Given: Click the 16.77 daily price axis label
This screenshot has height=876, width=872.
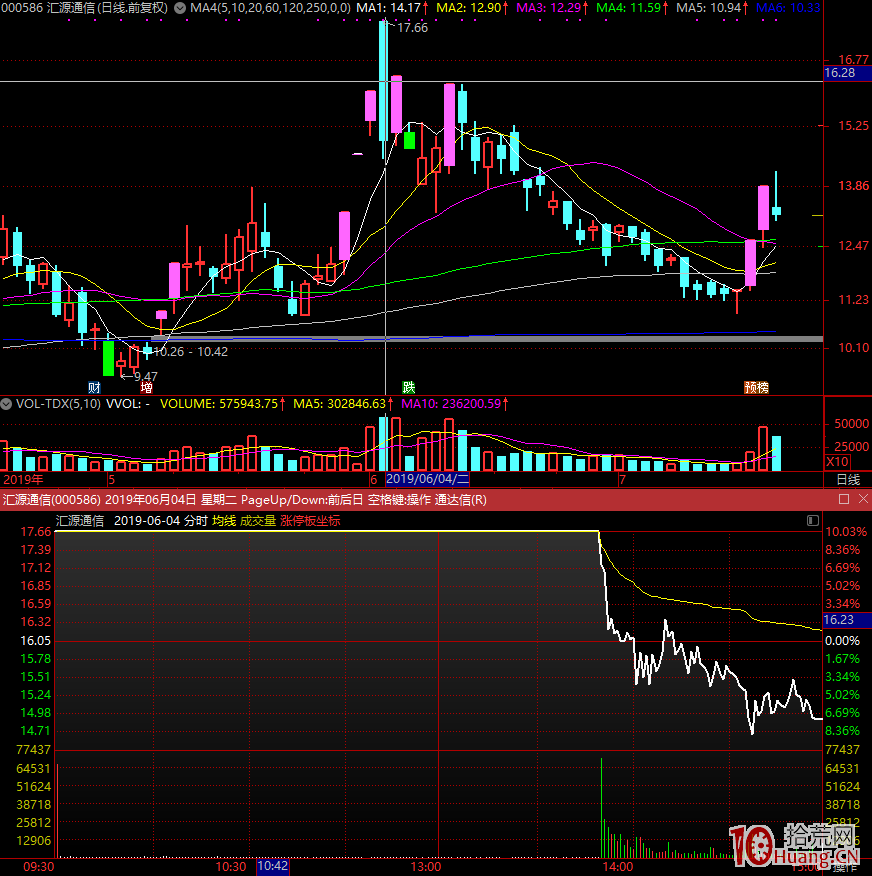Looking at the screenshot, I should click(x=854, y=59).
